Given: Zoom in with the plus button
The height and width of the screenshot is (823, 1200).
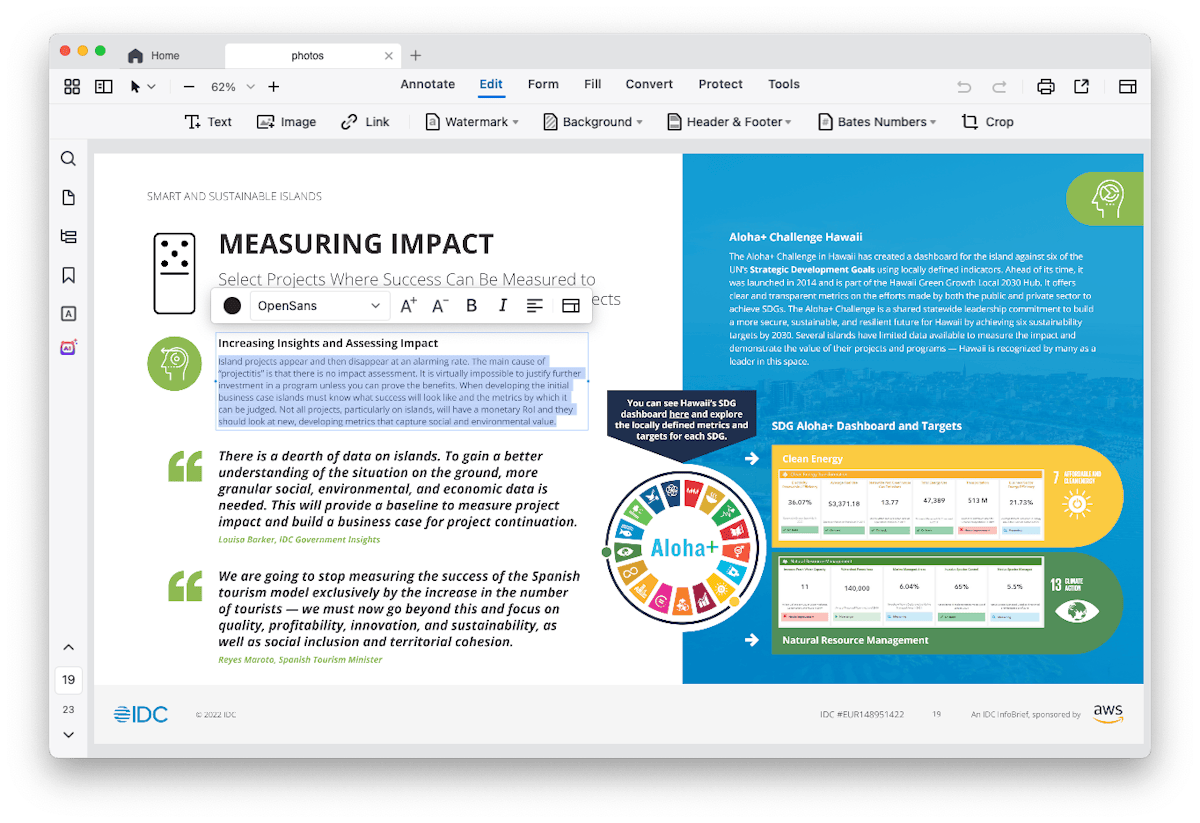Looking at the screenshot, I should (x=274, y=87).
